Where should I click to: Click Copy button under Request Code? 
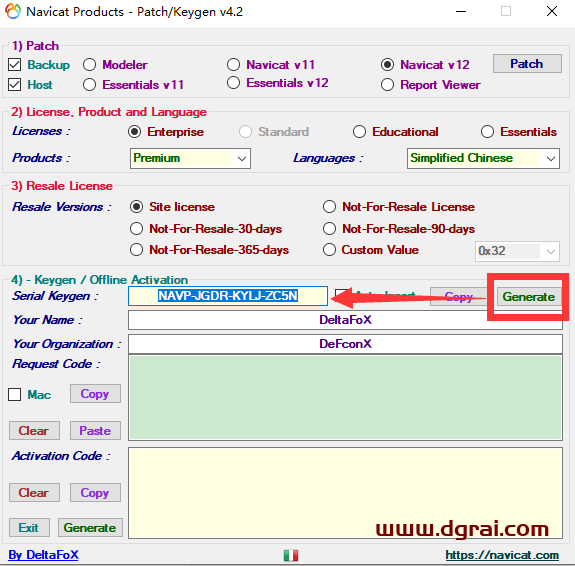(95, 394)
